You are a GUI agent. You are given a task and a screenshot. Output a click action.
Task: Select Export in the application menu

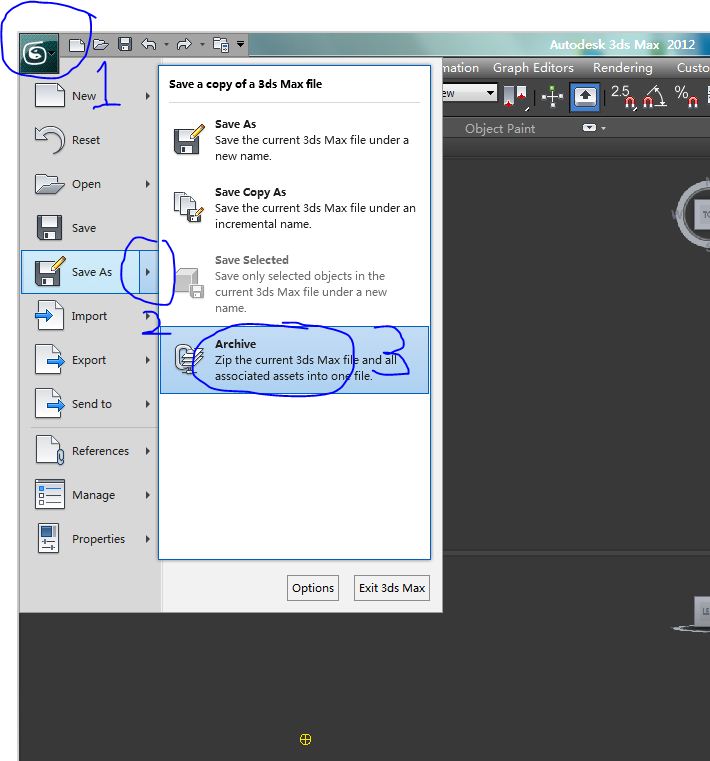click(x=89, y=360)
